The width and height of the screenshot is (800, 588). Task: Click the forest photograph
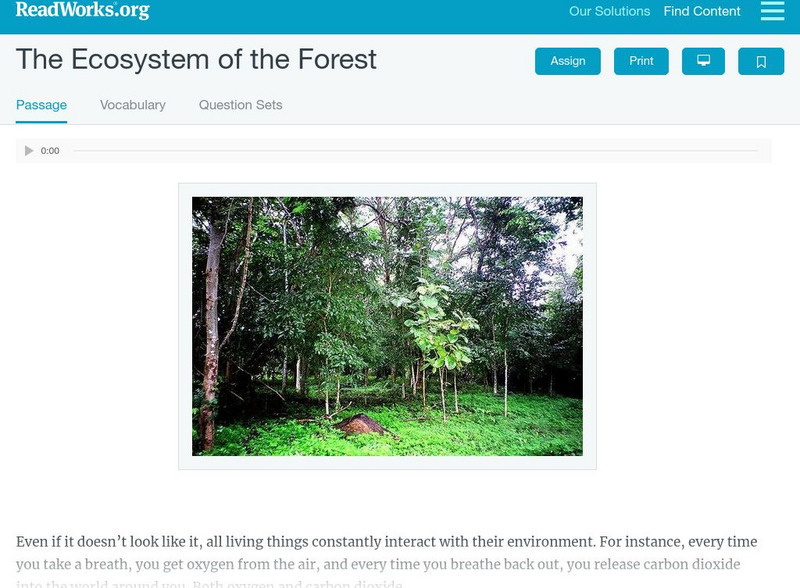pyautogui.click(x=387, y=326)
